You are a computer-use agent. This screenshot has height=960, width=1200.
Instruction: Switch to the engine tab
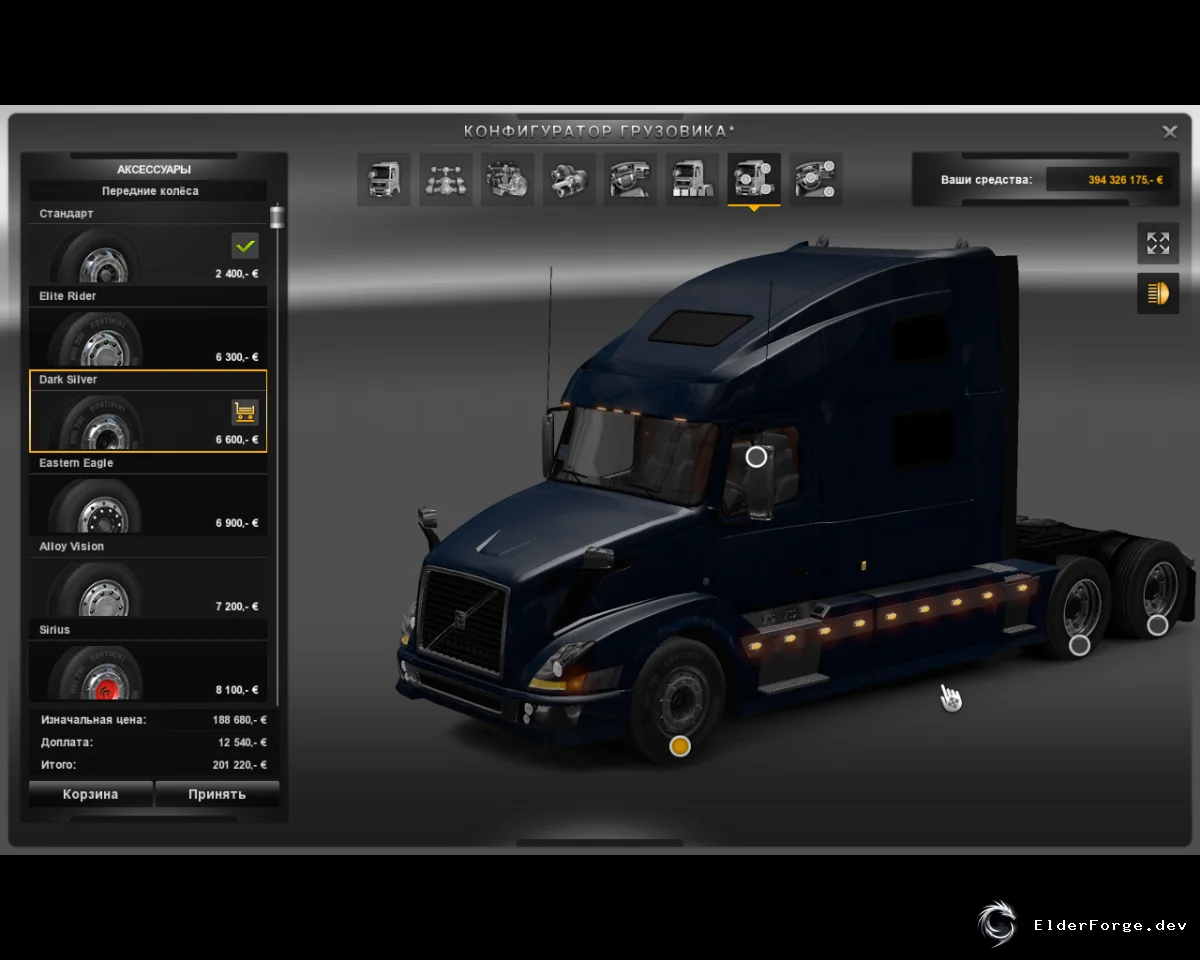click(508, 179)
